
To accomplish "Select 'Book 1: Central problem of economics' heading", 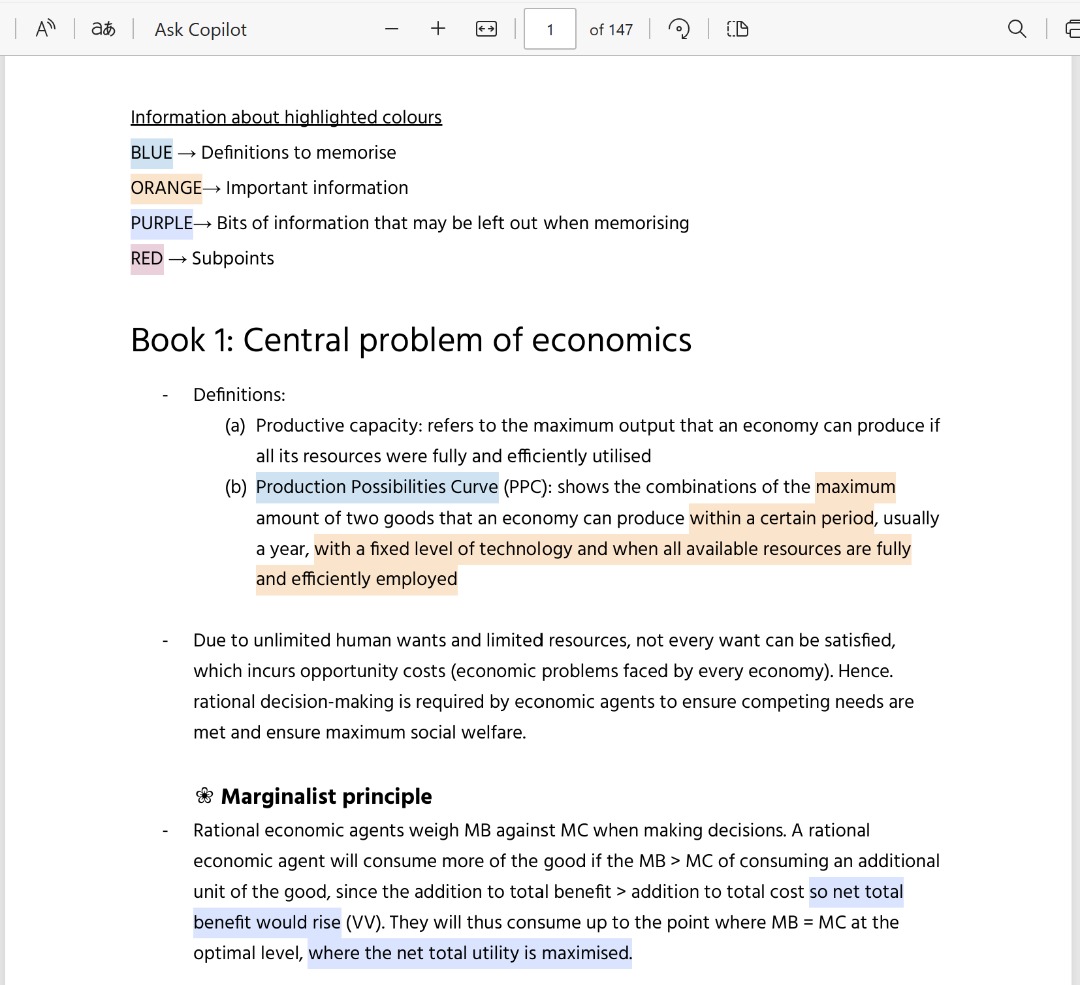I will (x=410, y=340).
